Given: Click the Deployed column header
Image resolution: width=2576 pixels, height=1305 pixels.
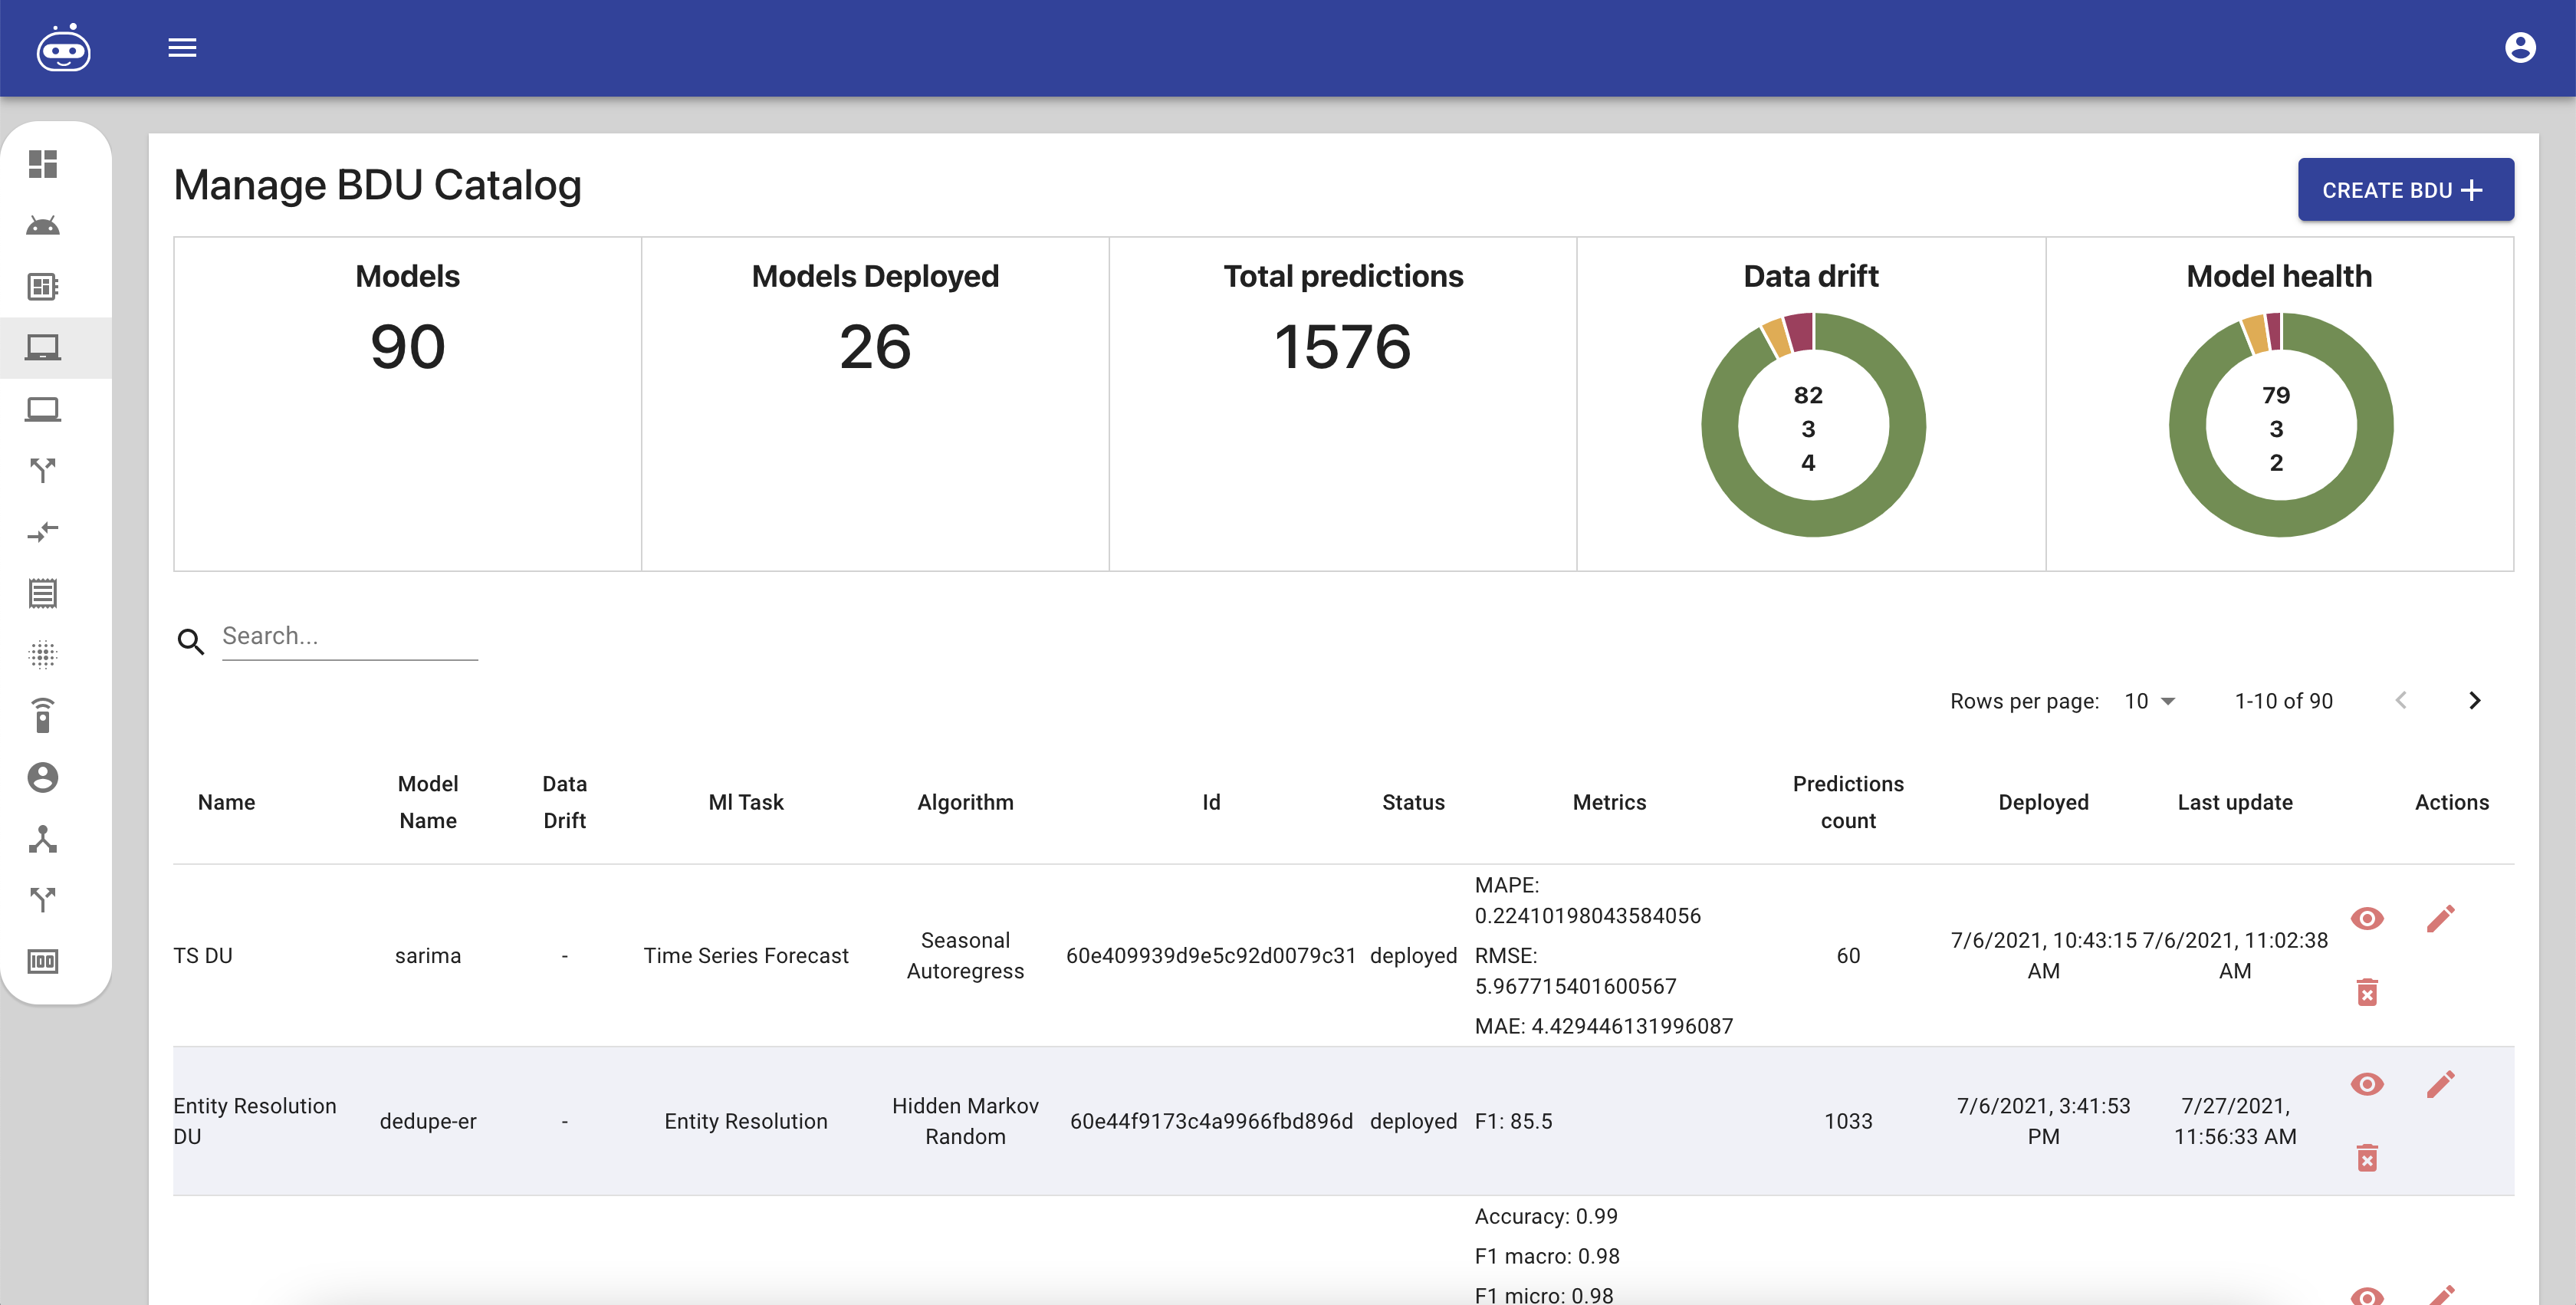Looking at the screenshot, I should click(x=2043, y=802).
